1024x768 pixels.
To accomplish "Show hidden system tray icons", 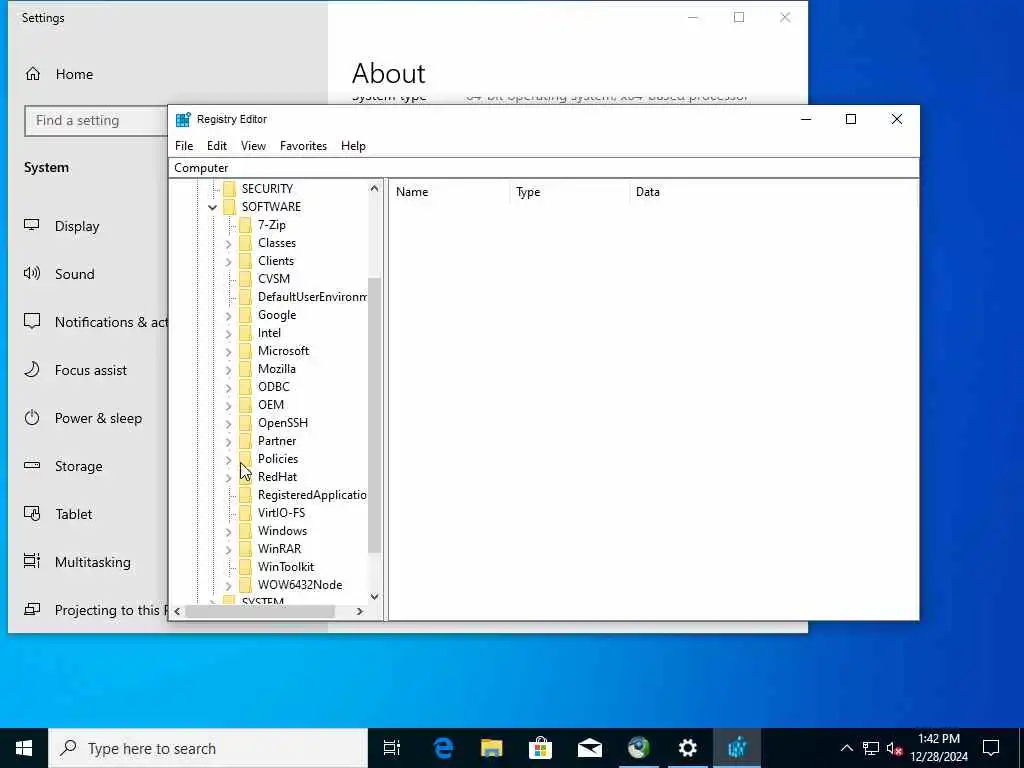I will click(x=846, y=748).
